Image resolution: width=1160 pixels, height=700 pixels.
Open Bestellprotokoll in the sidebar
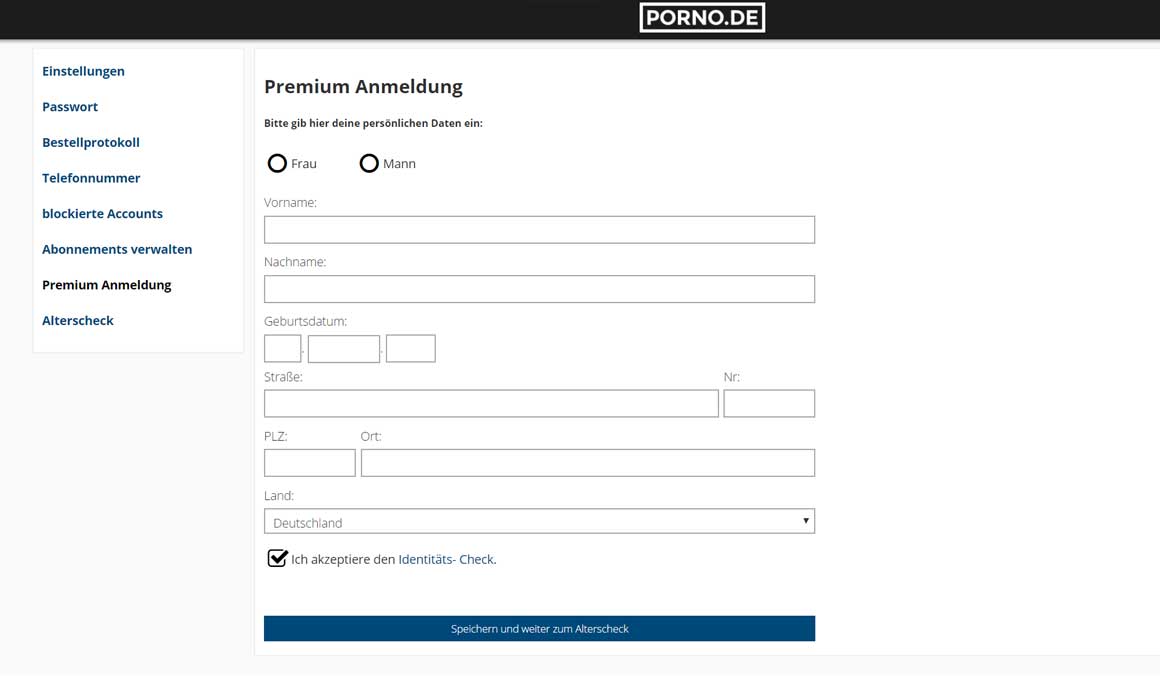pos(91,142)
